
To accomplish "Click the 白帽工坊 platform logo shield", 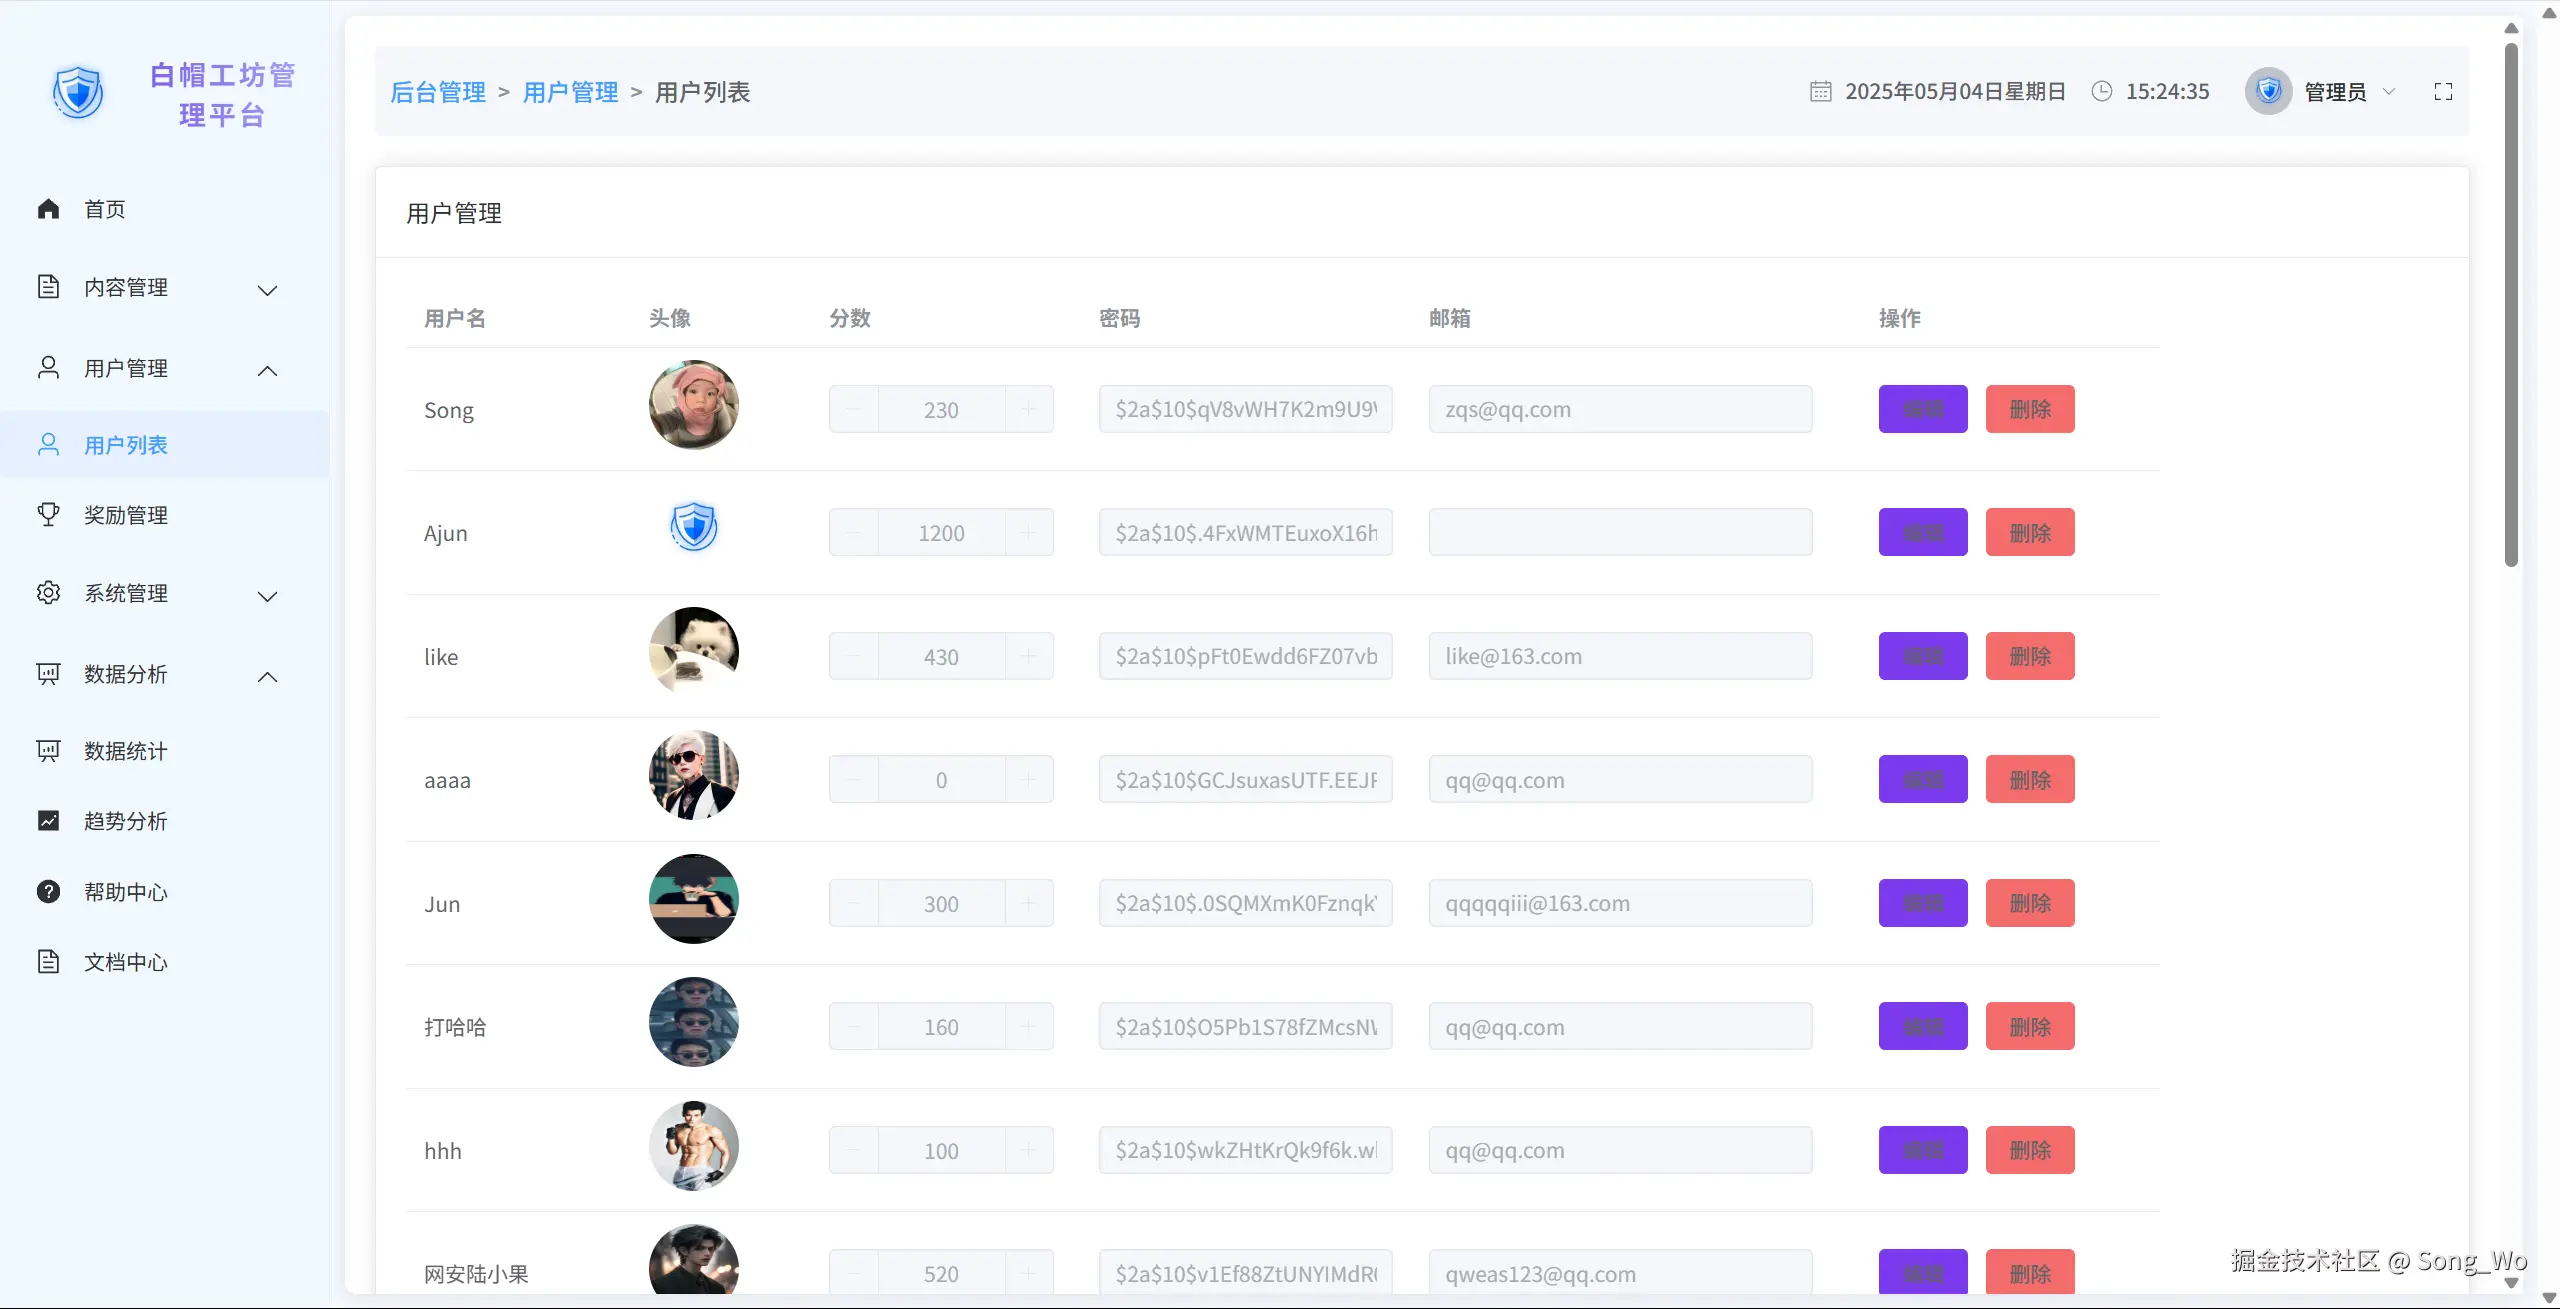I will (78, 92).
